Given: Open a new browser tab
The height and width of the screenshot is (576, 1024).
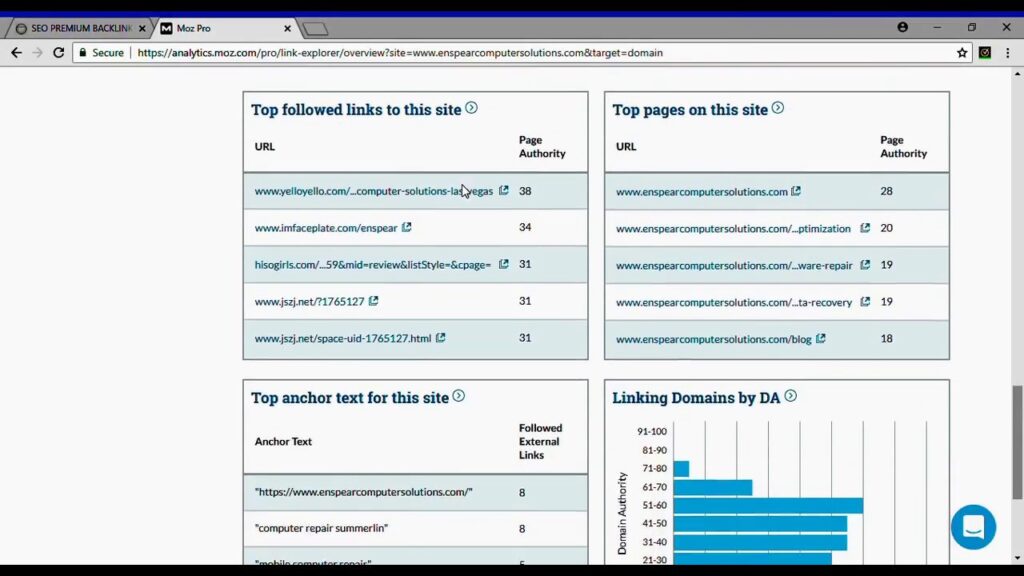Looking at the screenshot, I should (315, 29).
